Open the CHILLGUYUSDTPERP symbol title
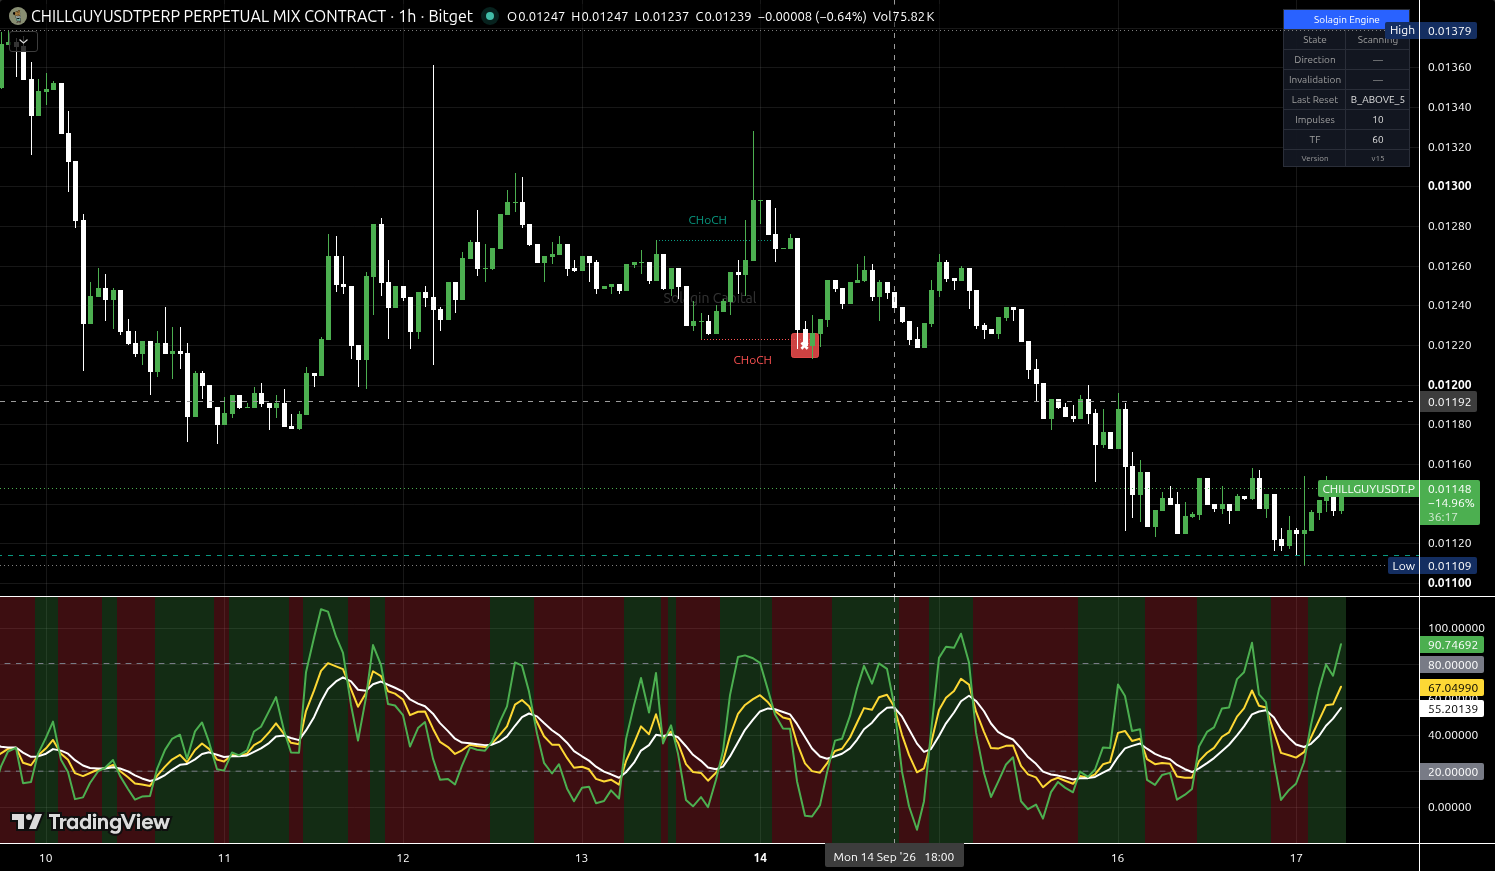Screen dimensions: 1495x871 [x=208, y=16]
